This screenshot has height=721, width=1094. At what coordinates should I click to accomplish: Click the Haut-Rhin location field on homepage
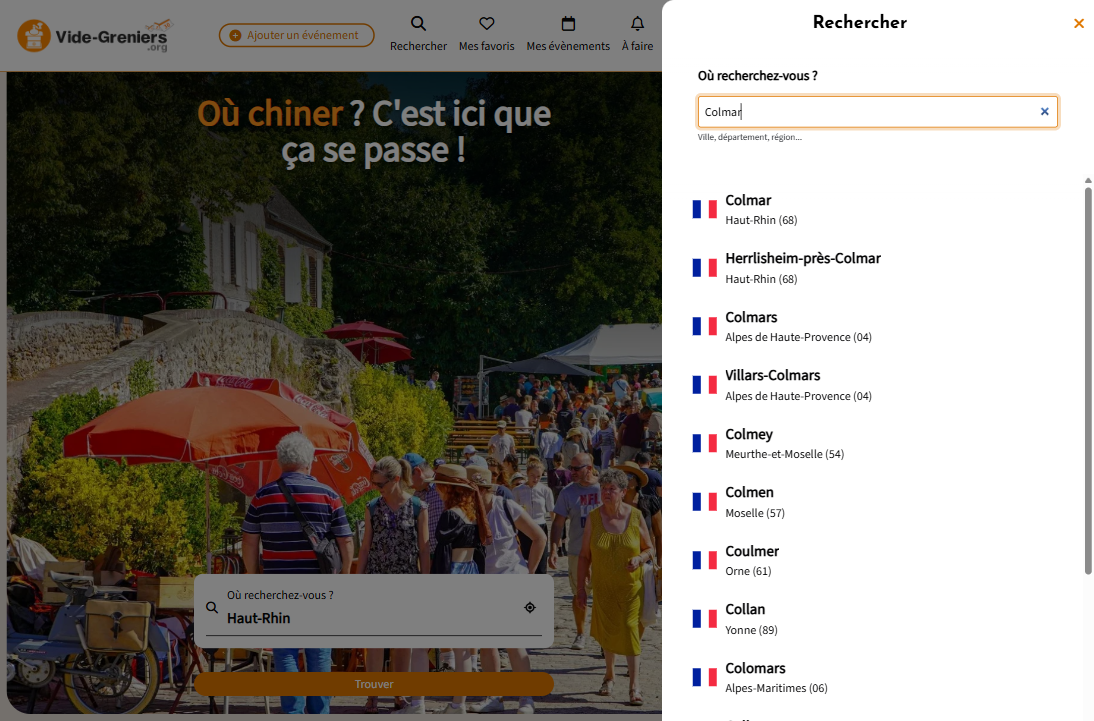370,617
